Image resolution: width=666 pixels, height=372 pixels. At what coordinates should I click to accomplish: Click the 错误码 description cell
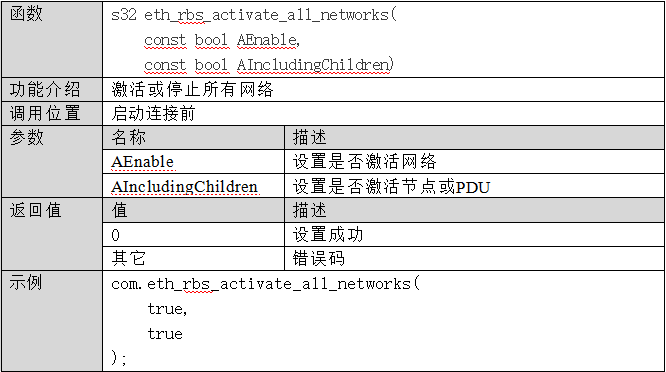click(474, 258)
